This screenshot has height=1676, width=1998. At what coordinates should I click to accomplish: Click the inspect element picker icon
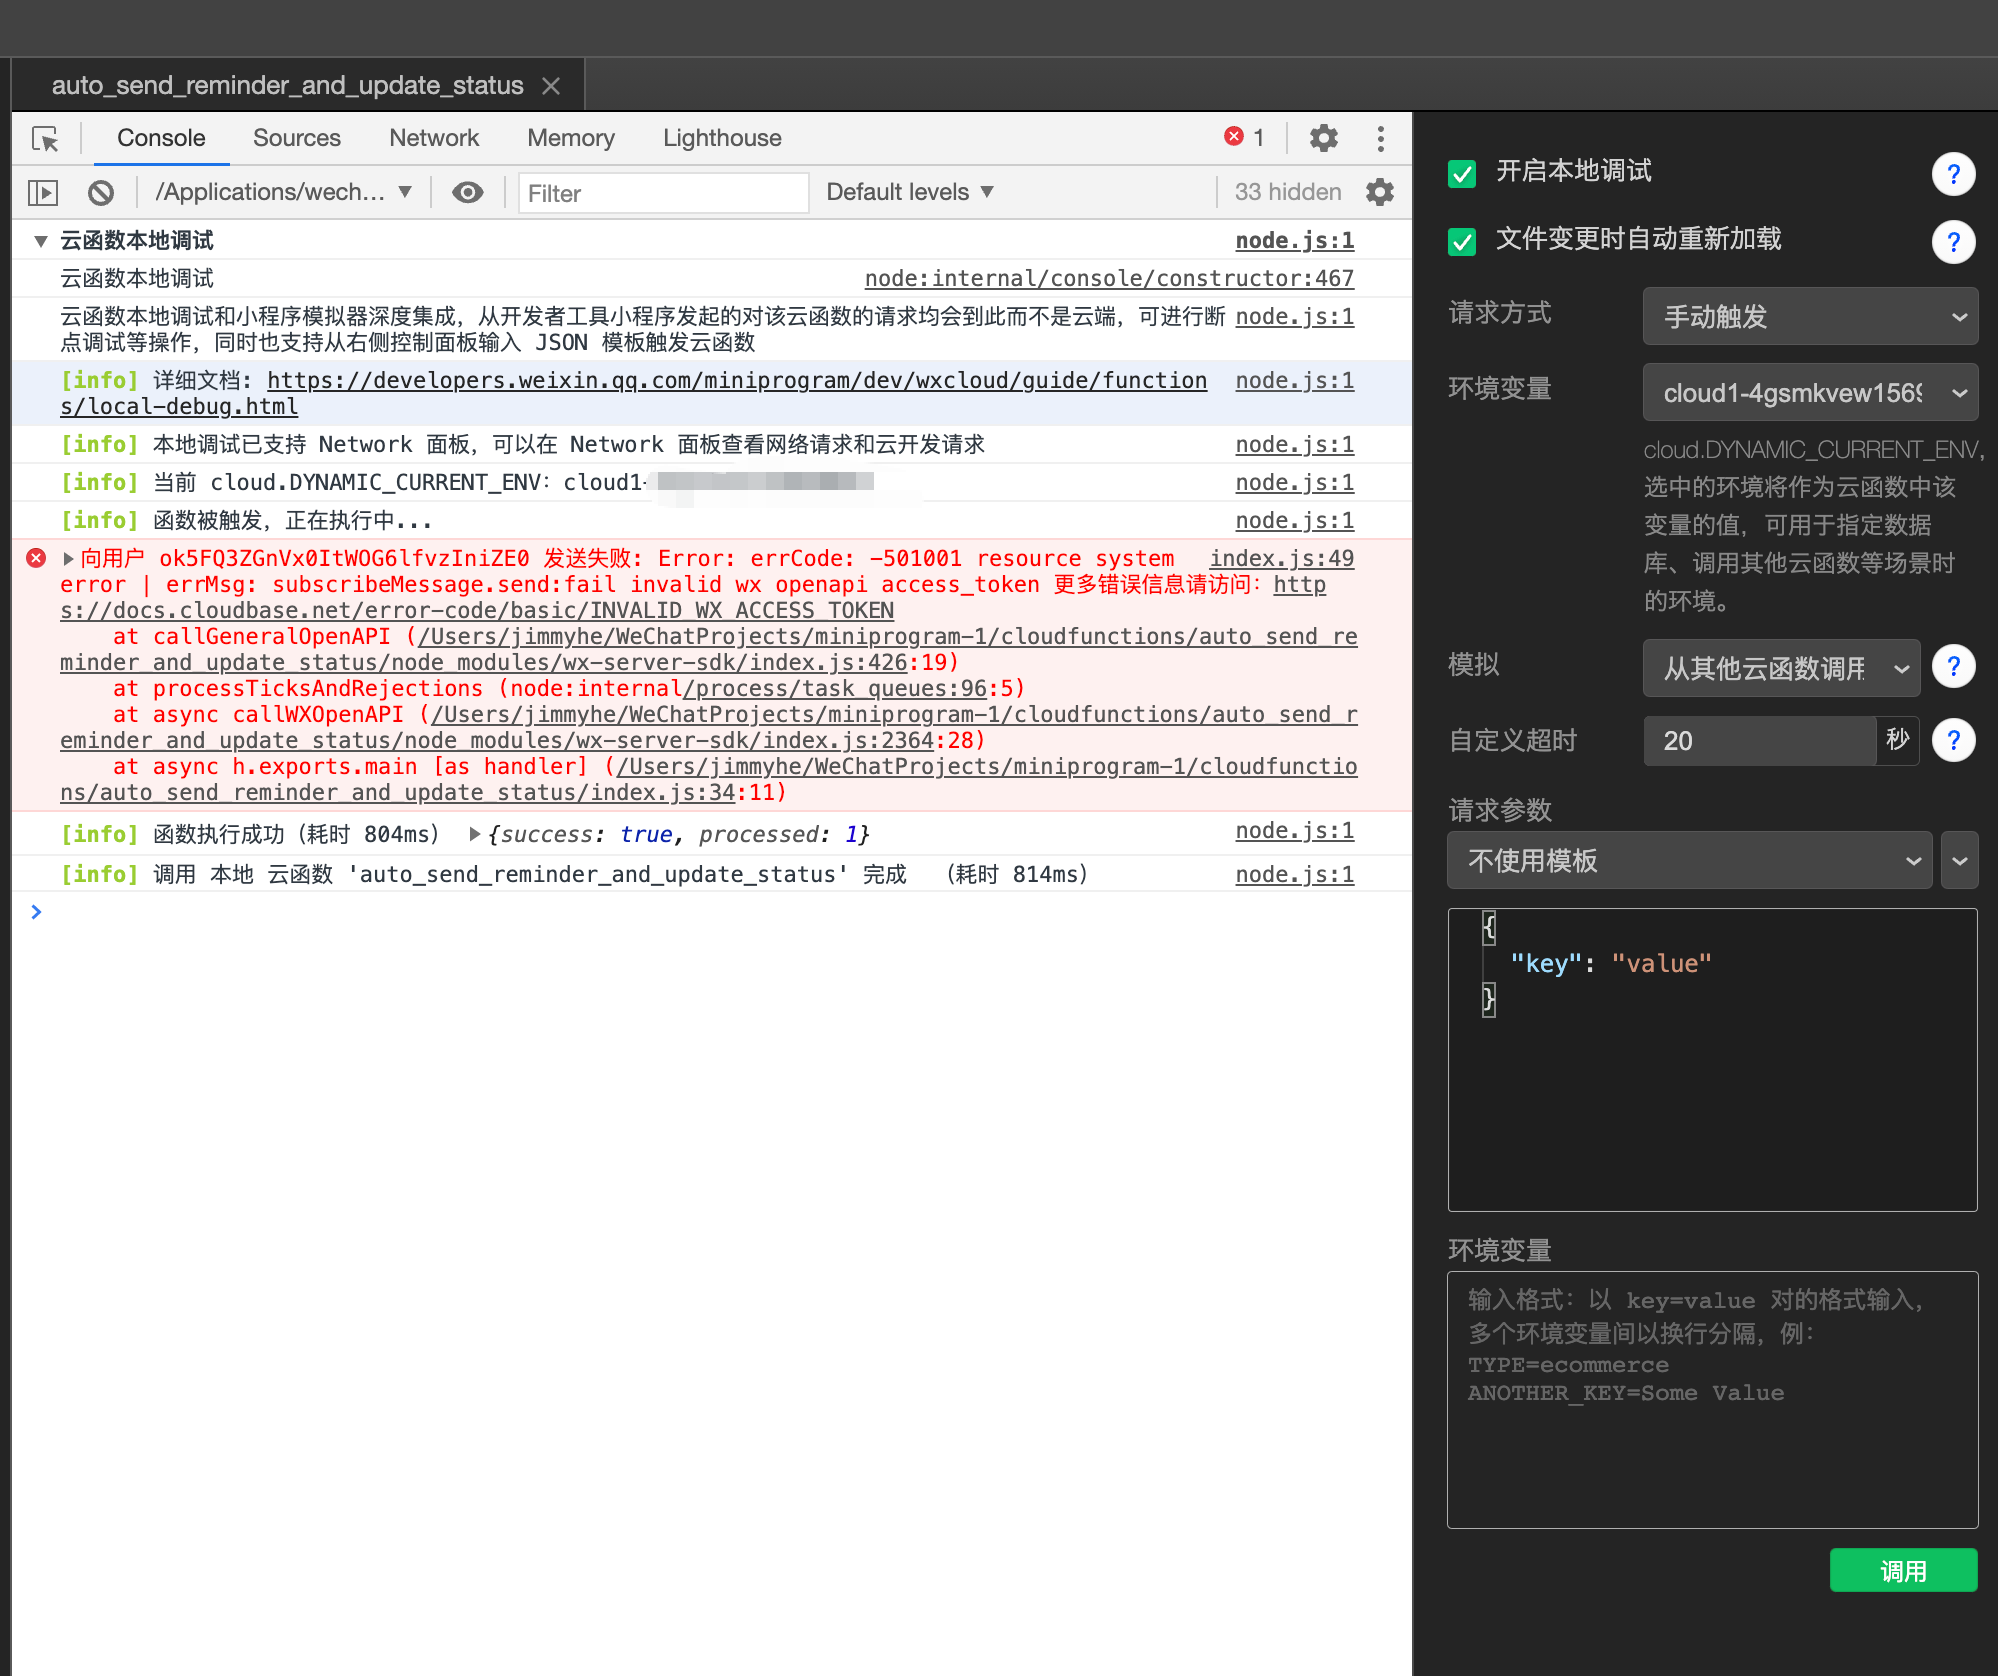45,138
